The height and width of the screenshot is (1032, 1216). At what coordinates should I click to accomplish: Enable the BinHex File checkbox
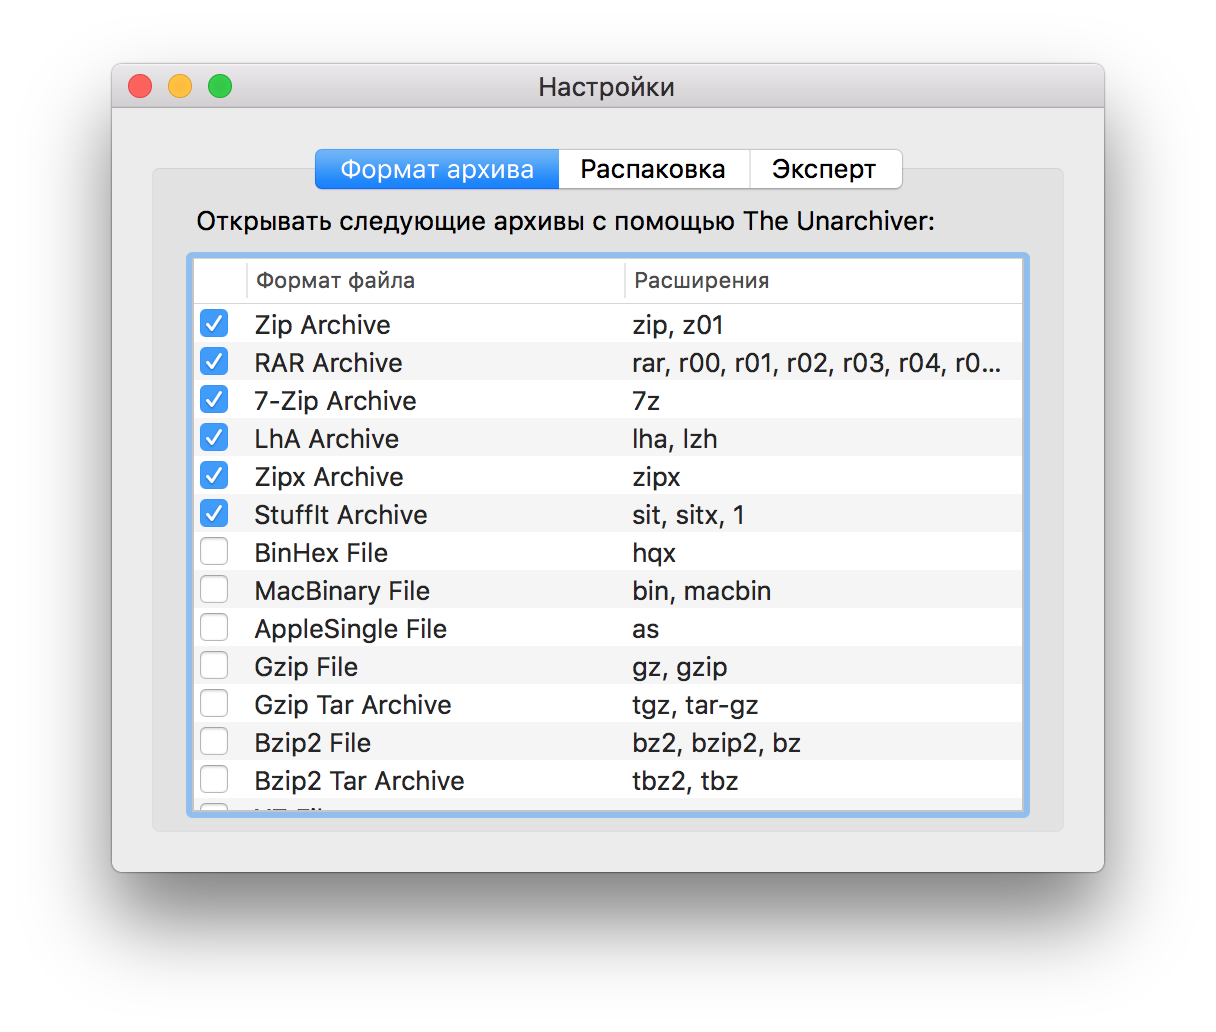click(x=214, y=552)
